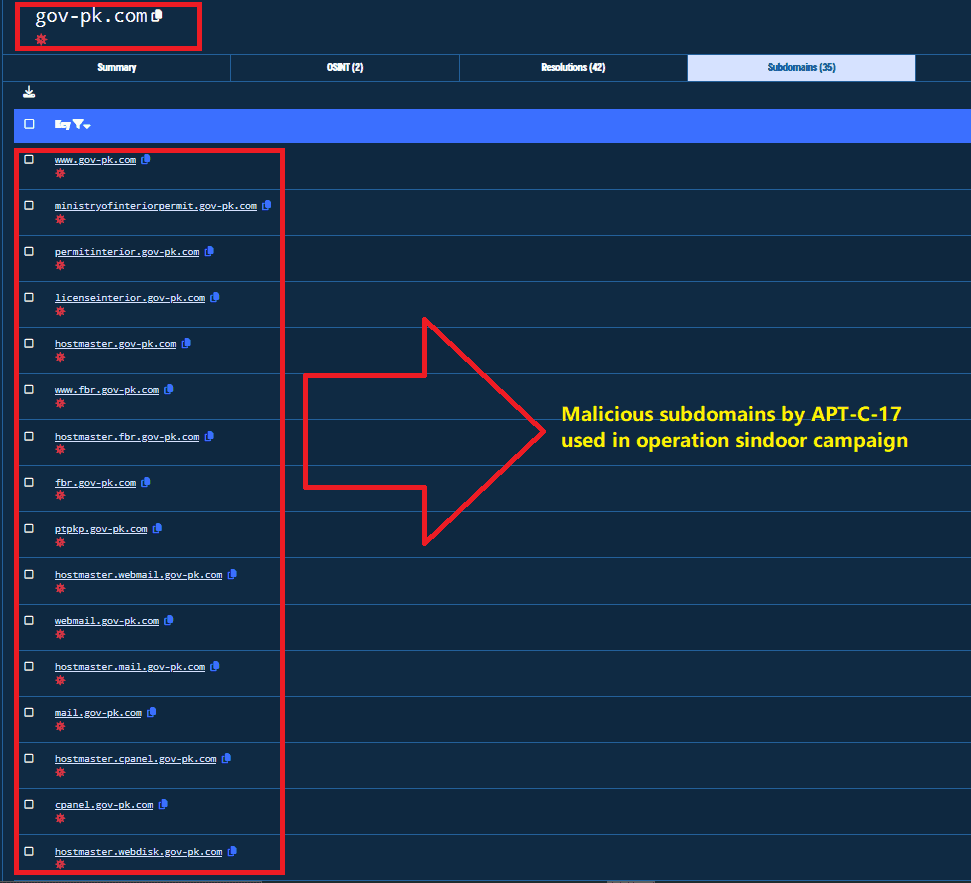Click the hostmaster.cpanel.gov-pk.com link
The image size is (971, 883).
click(x=135, y=758)
